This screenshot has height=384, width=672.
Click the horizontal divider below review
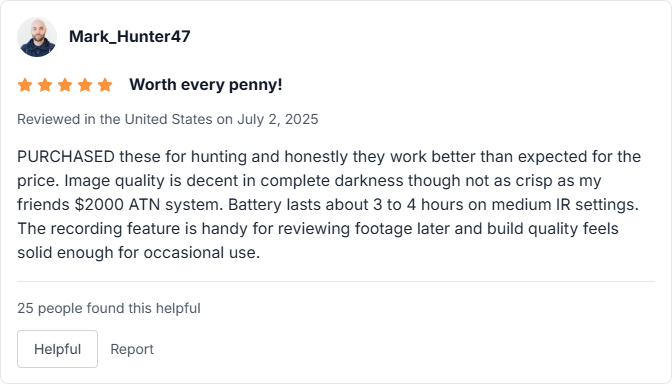pos(336,282)
